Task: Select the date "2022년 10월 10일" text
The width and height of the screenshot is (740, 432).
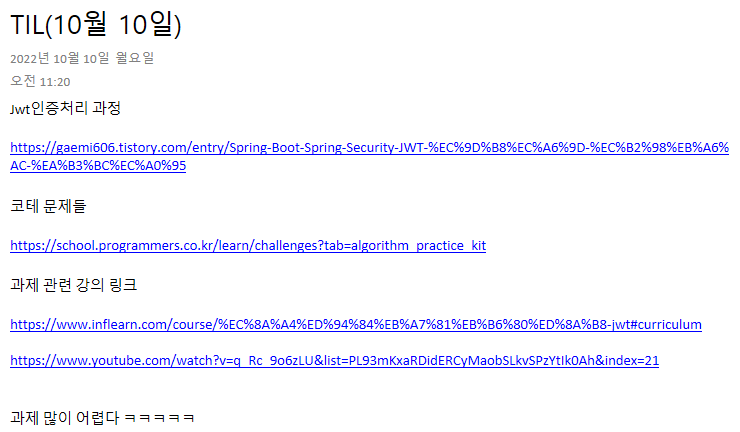Action: (59, 59)
